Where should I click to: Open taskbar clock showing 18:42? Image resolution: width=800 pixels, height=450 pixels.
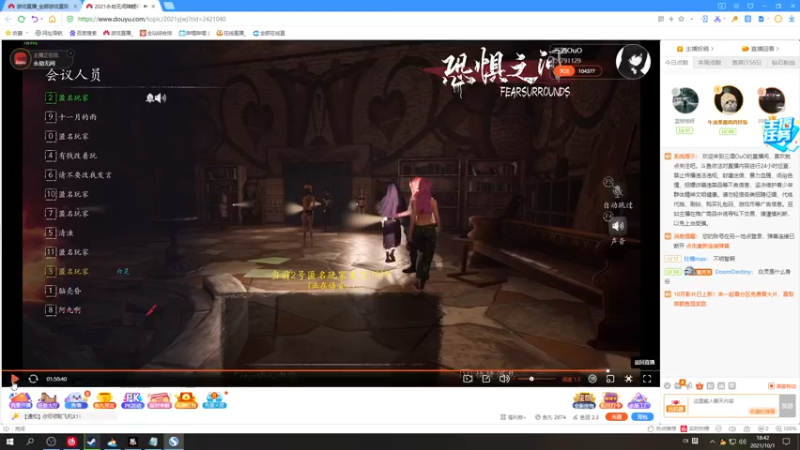pos(763,441)
